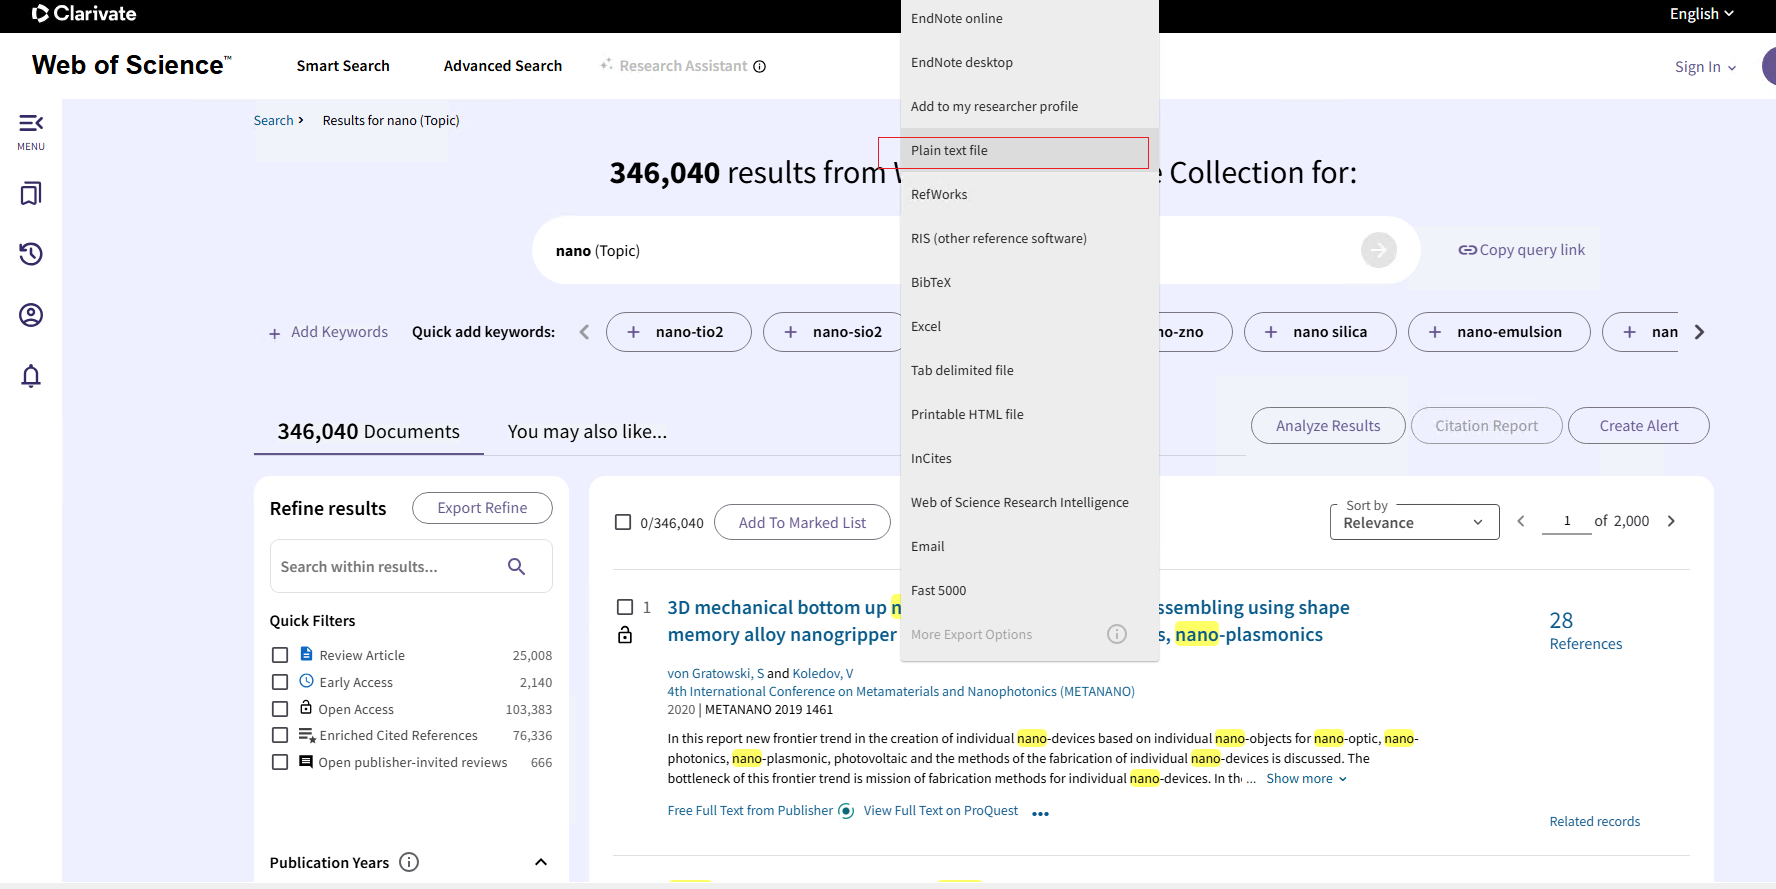Image resolution: width=1776 pixels, height=889 pixels.
Task: Choose BibTeX export option
Action: click(1029, 282)
